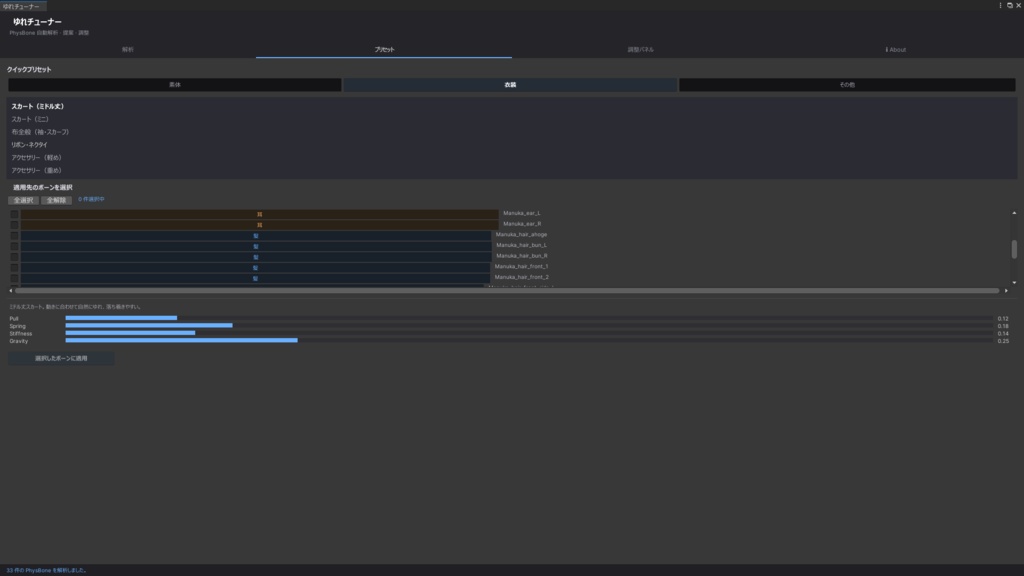Click the 髪 tag on the Manuka_hair_bun_R row
The image size is (1024, 576).
[255, 257]
